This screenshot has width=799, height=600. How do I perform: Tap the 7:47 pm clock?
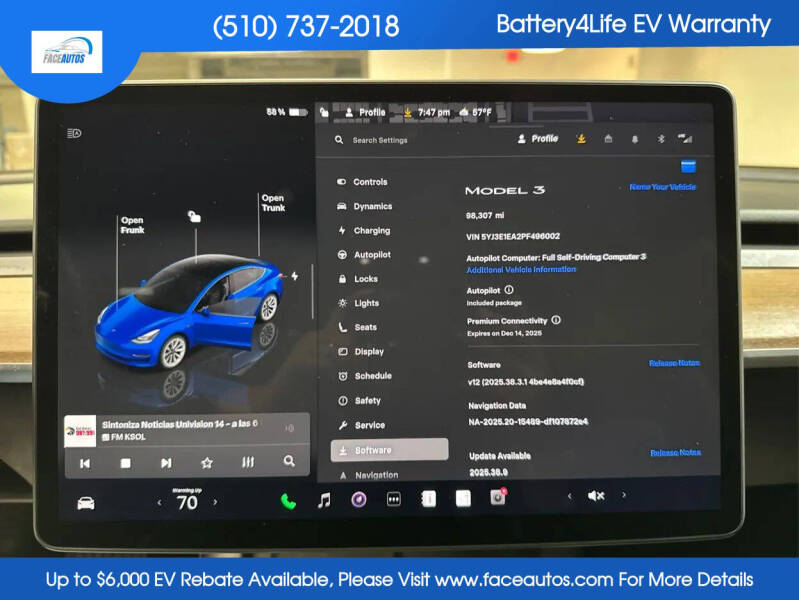[x=434, y=112]
